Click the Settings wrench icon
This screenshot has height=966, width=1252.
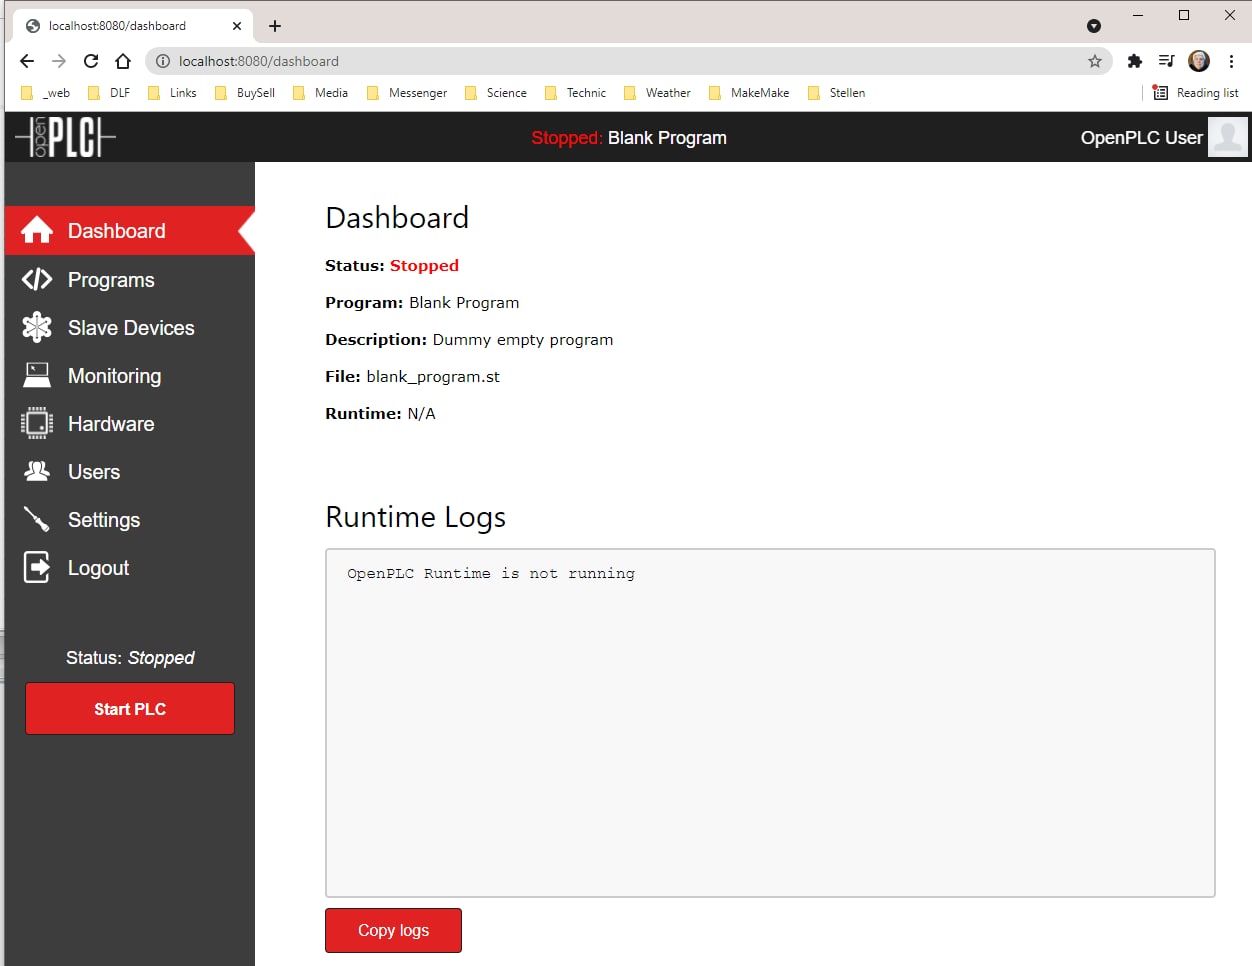click(37, 519)
